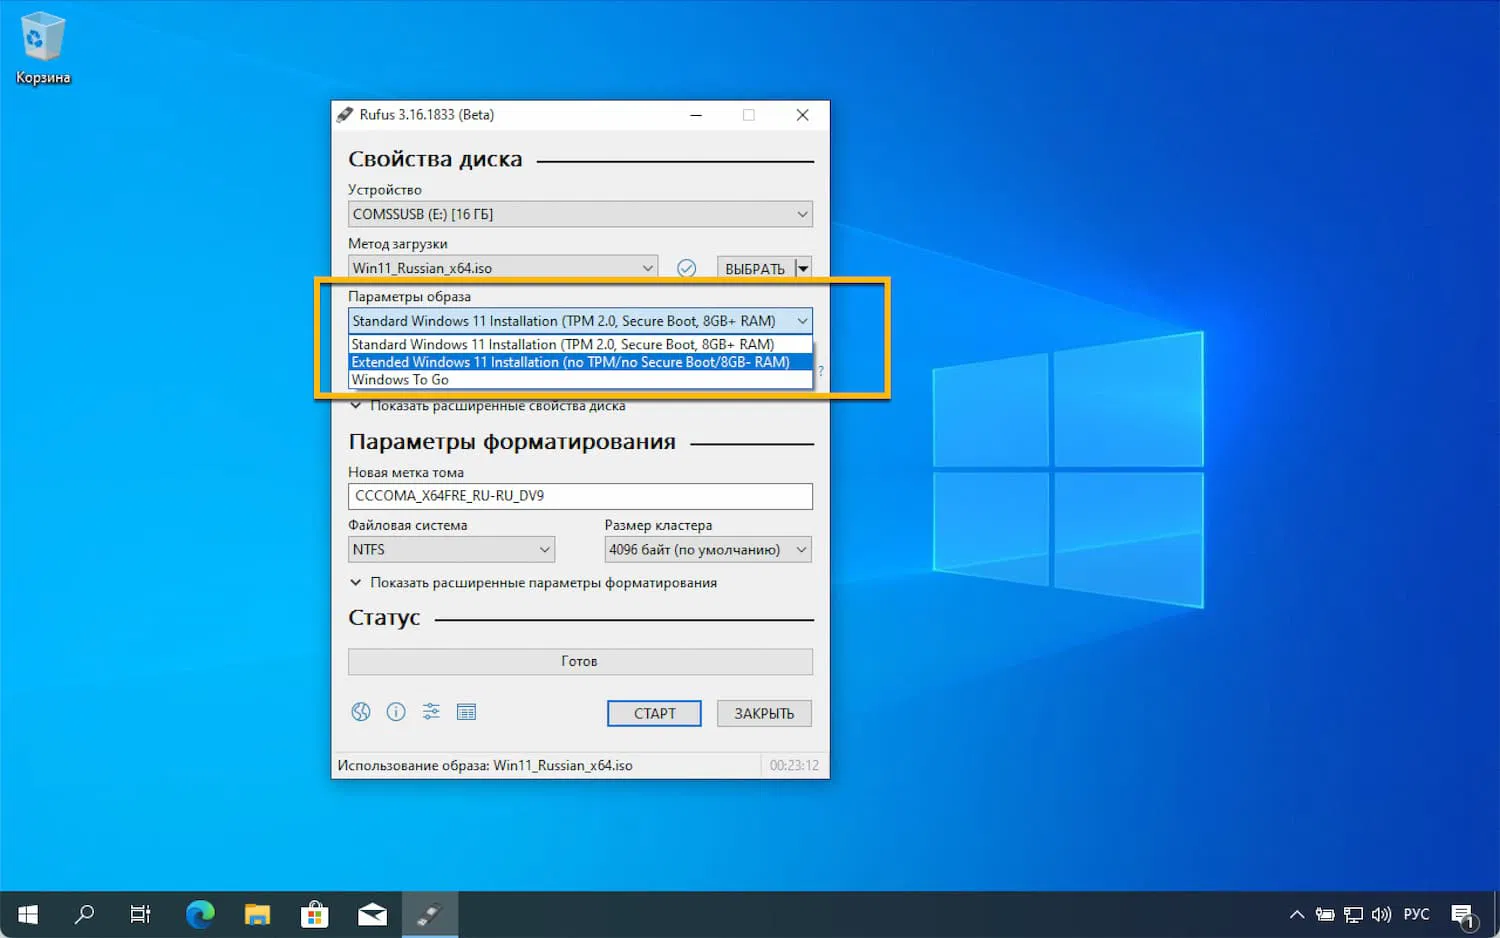Launch Microsoft Edge from the taskbar
Screen dimensions: 1500x938
200,914
